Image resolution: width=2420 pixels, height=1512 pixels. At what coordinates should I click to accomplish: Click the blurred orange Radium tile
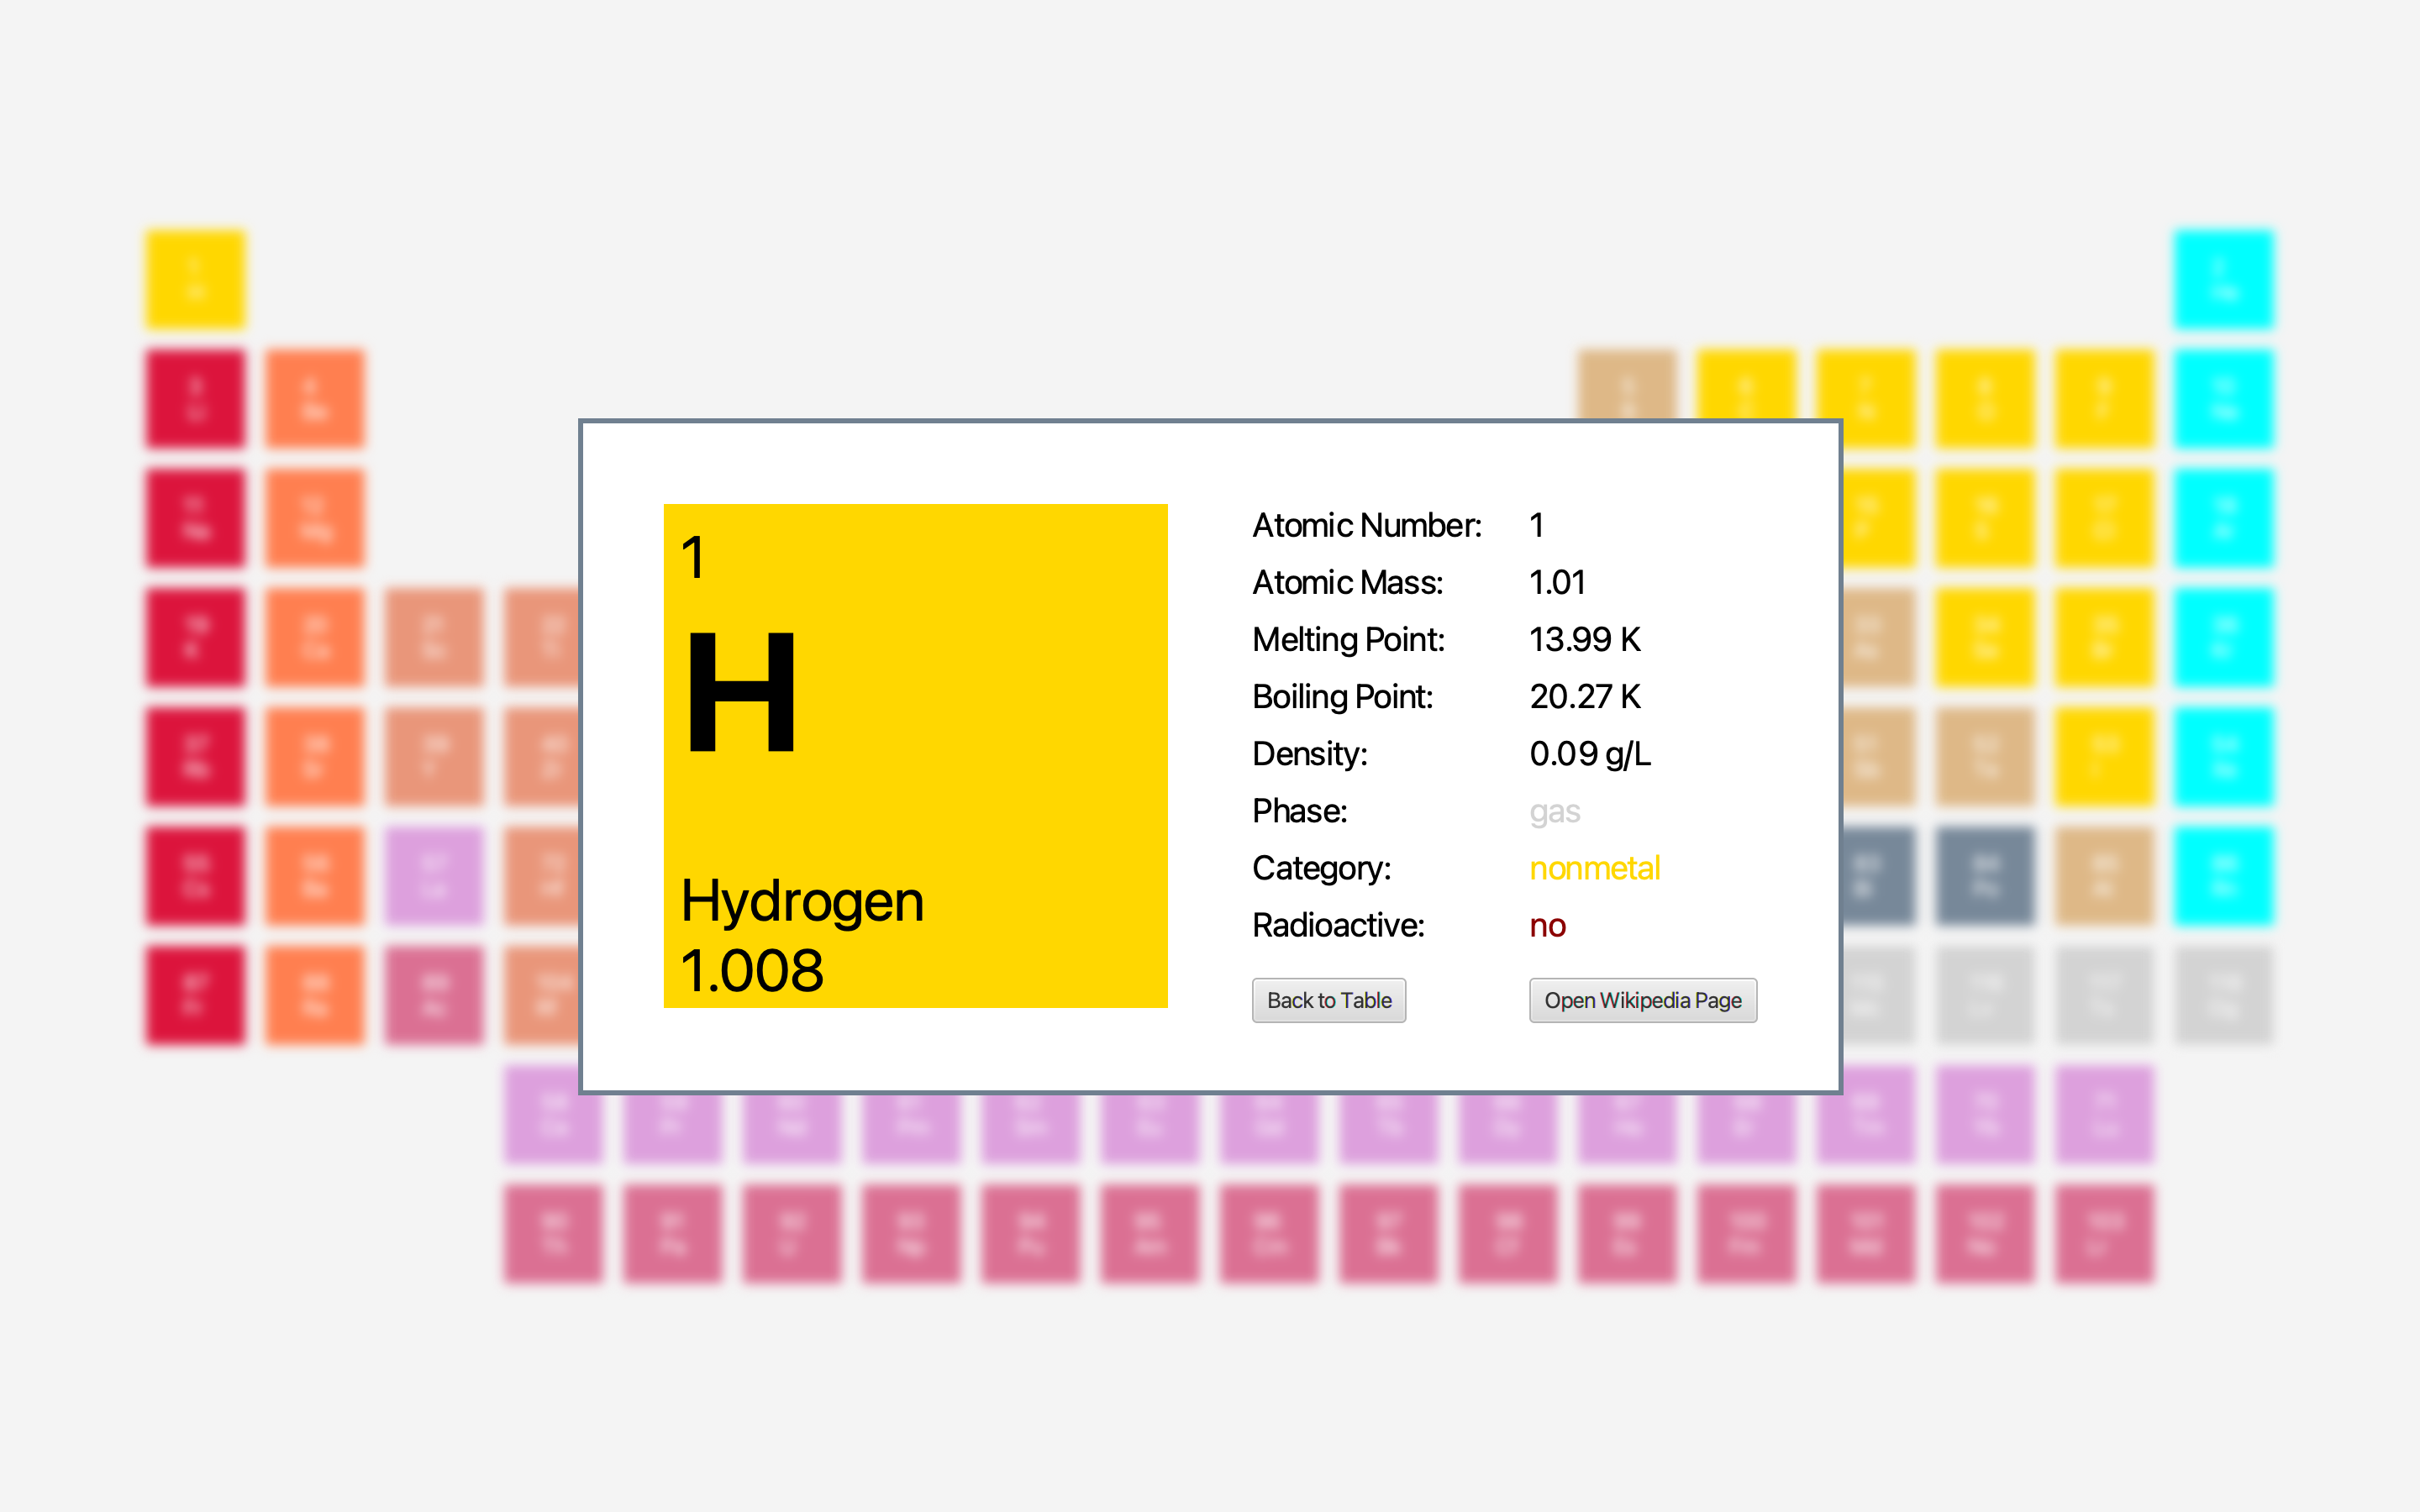pyautogui.click(x=314, y=995)
